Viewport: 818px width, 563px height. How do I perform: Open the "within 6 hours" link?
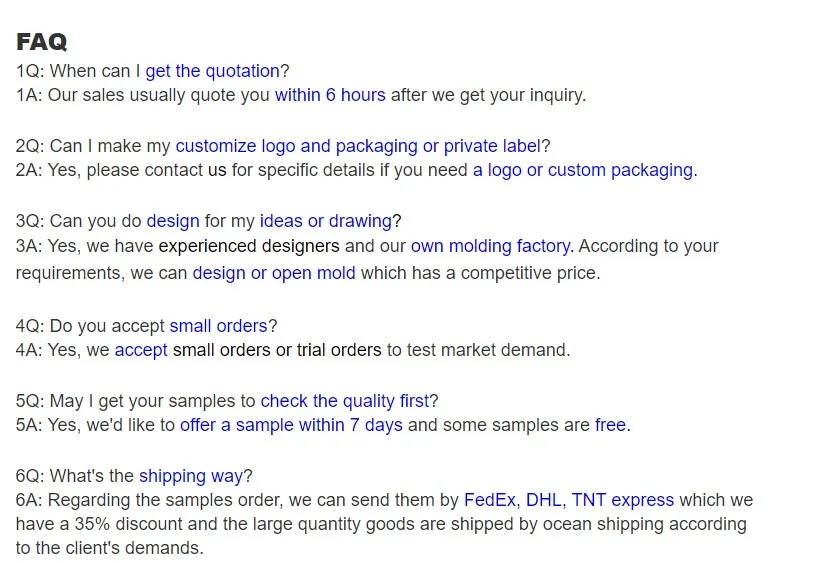330,96
